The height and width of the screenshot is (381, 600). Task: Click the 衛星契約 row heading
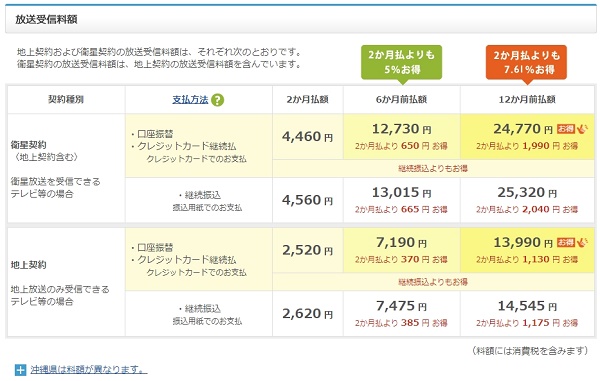[x=28, y=145]
